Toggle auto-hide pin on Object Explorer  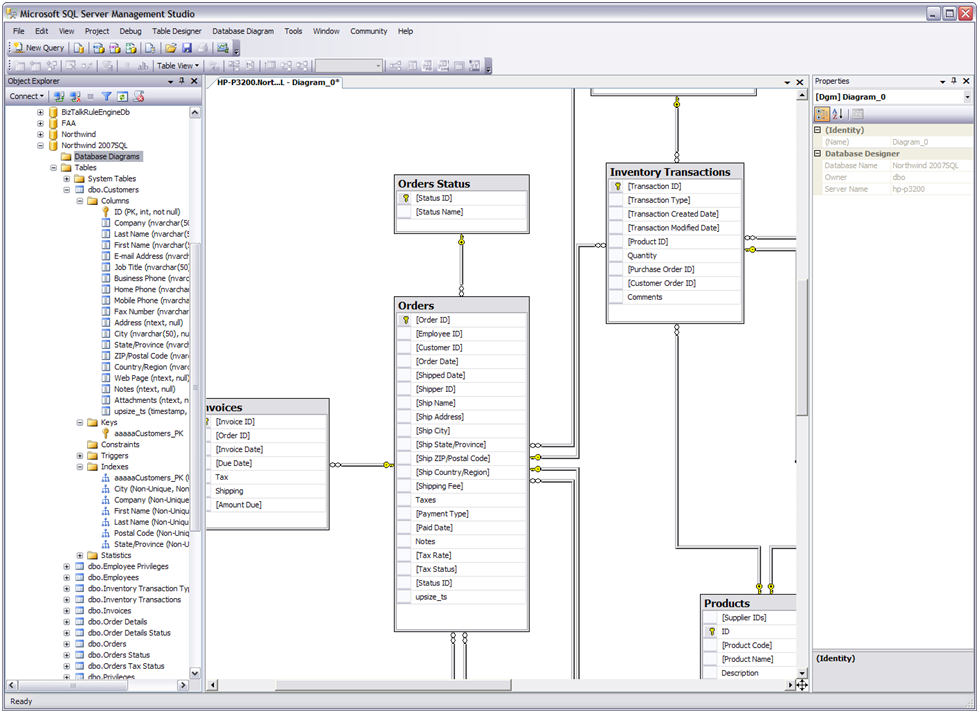click(x=182, y=81)
